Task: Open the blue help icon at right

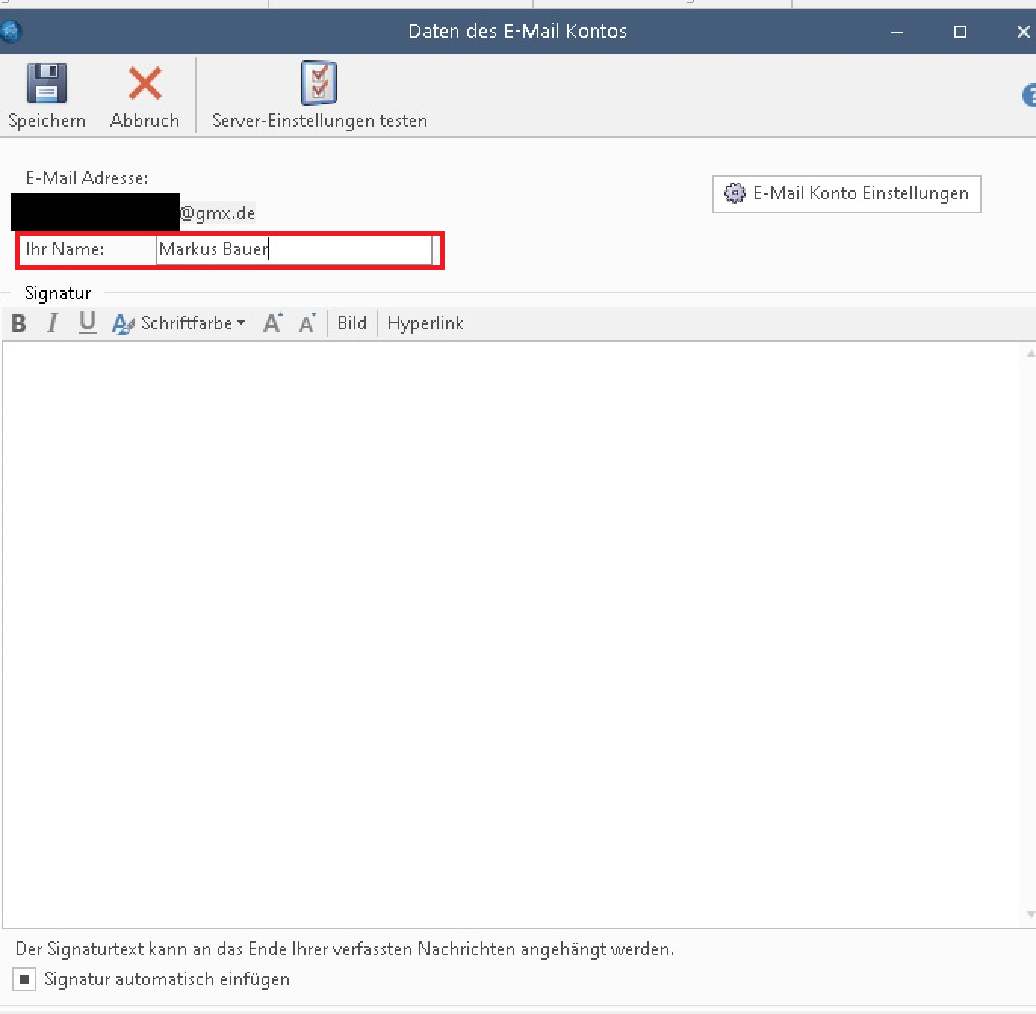Action: click(1029, 95)
